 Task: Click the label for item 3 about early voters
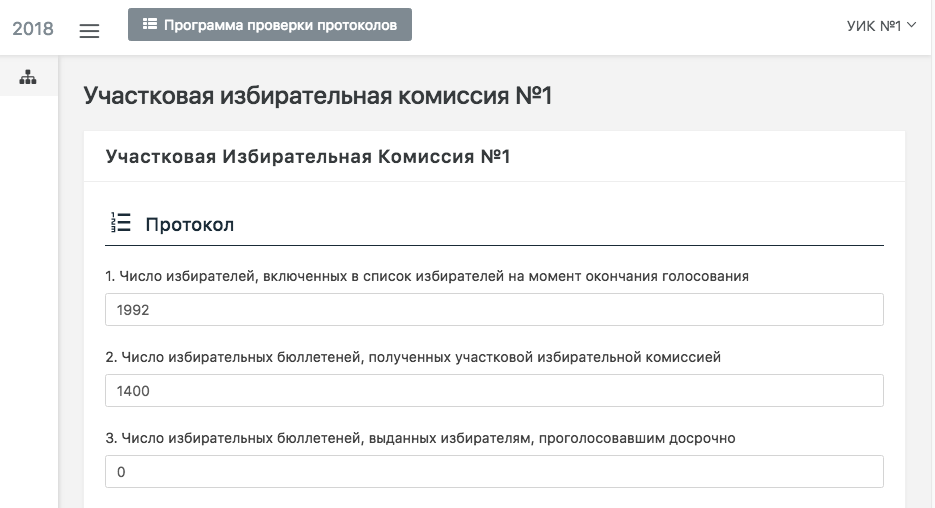pyautogui.click(x=421, y=438)
